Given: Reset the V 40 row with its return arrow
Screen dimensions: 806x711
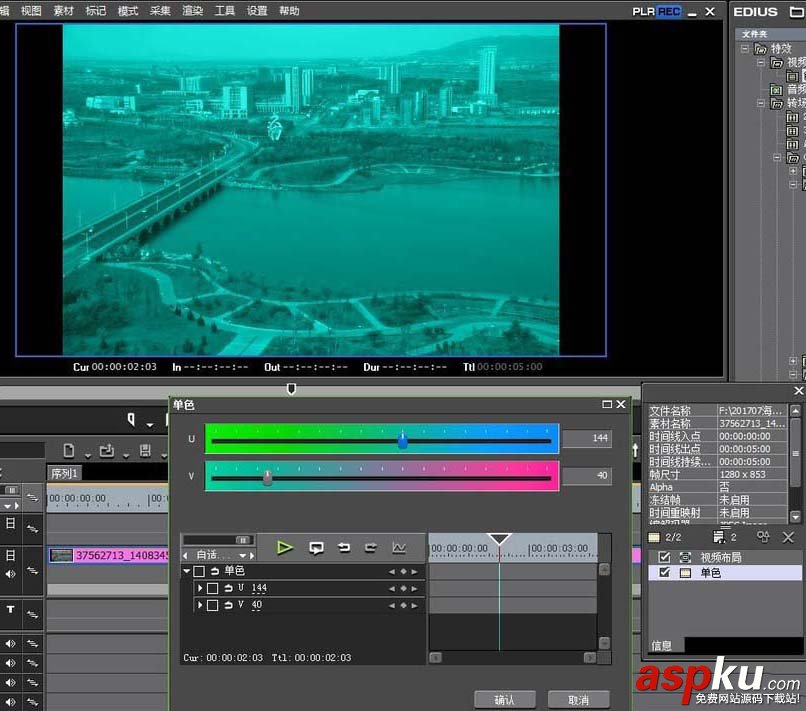Looking at the screenshot, I should pos(228,606).
